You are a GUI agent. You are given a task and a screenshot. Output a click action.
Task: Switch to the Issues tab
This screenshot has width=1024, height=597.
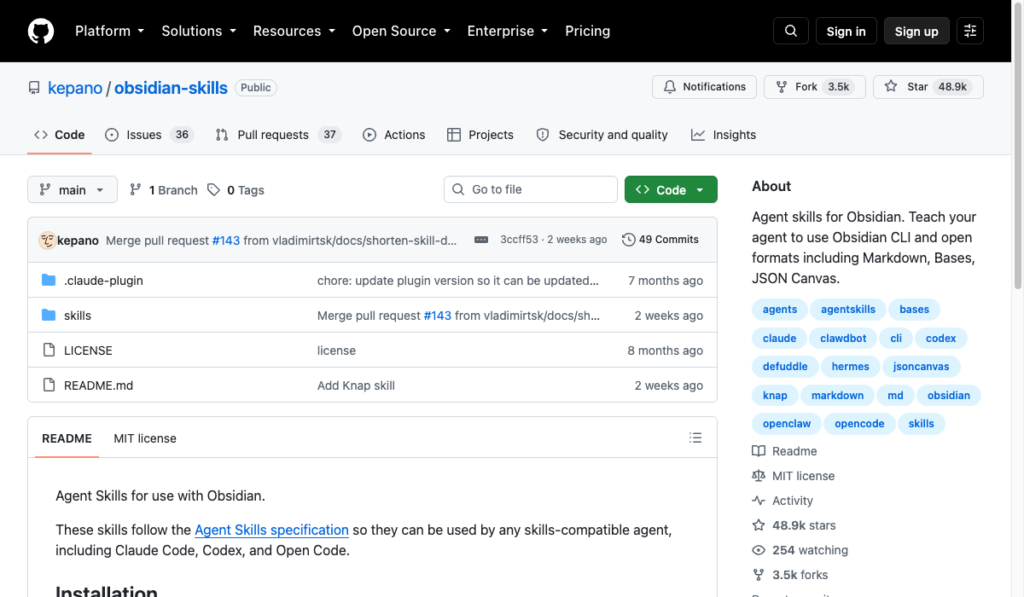tap(149, 135)
